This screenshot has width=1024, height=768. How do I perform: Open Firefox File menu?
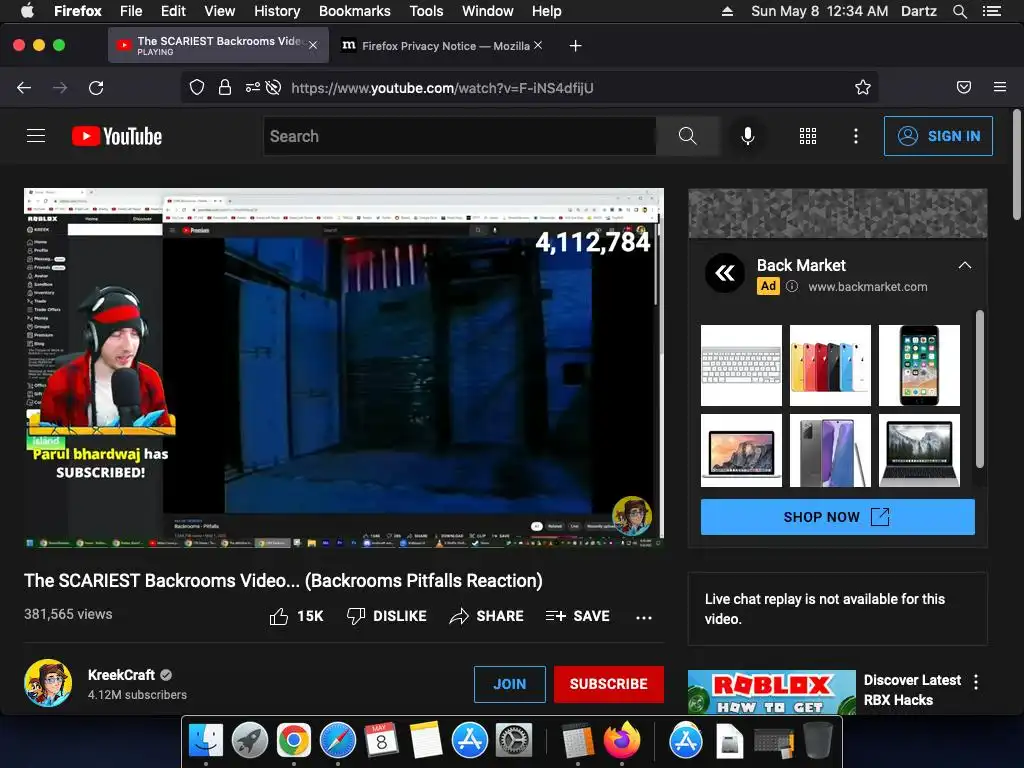point(131,11)
